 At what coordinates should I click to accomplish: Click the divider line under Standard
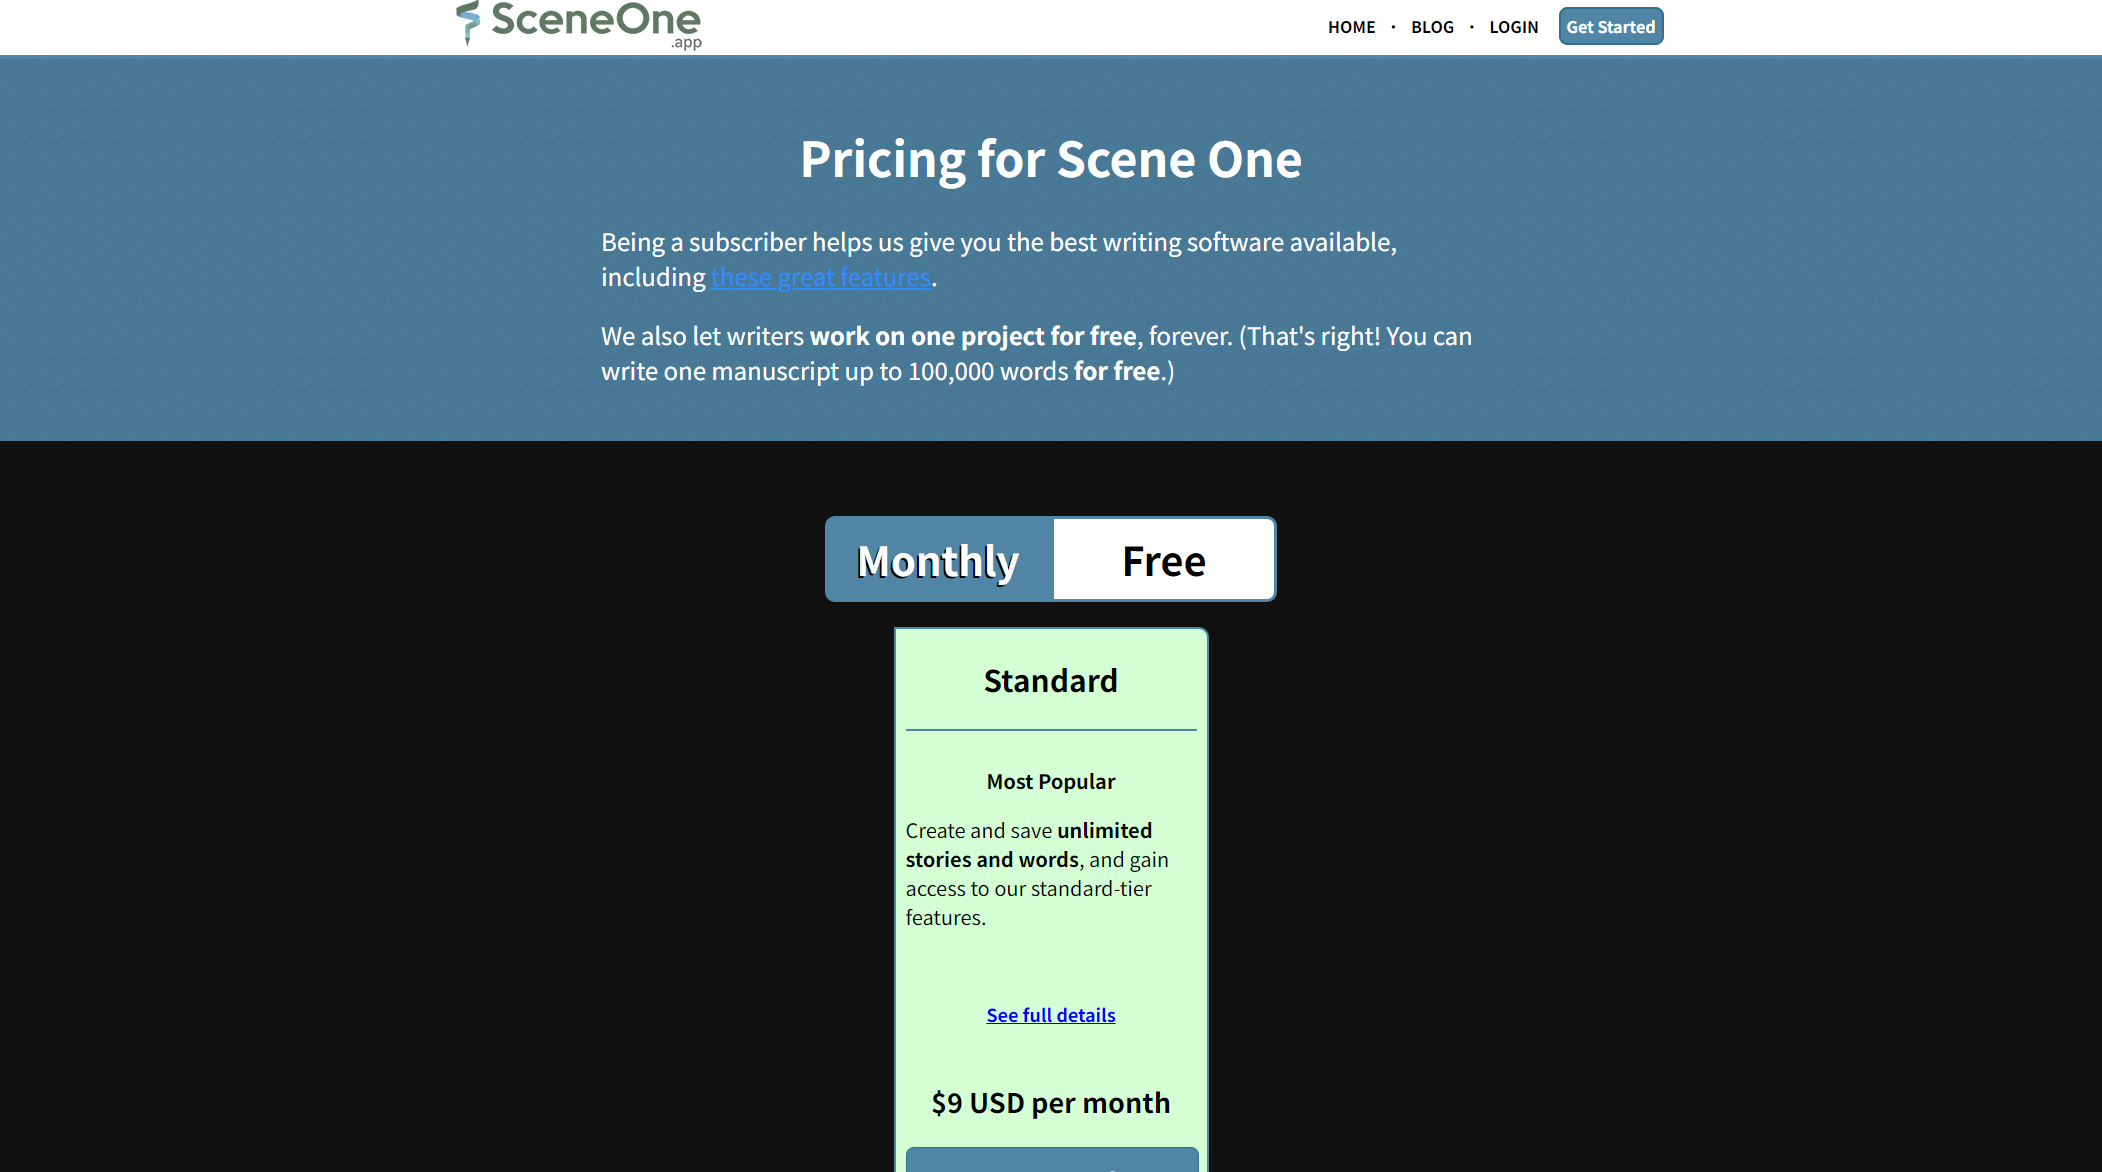pos(1050,730)
